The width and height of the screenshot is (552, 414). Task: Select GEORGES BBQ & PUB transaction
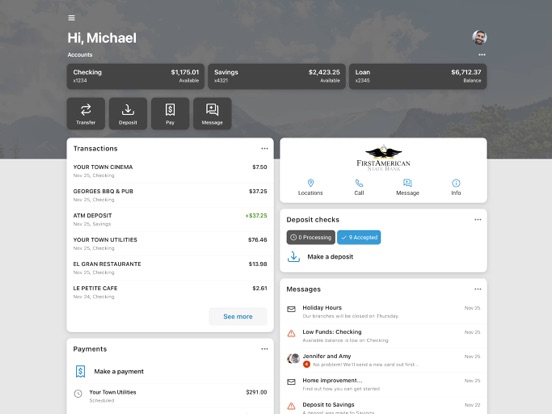click(x=170, y=195)
